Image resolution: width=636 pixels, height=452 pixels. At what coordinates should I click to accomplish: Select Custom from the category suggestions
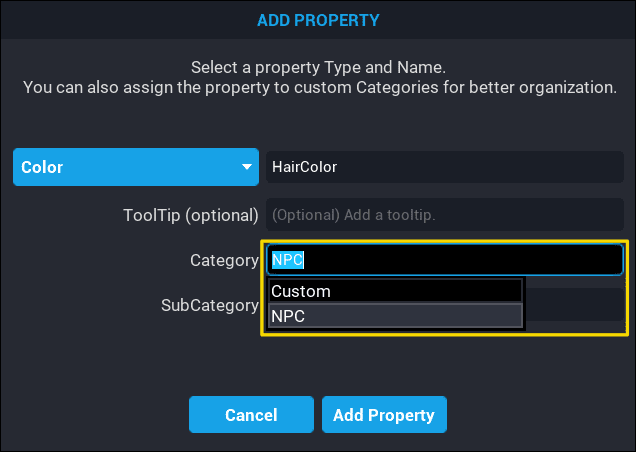395,291
